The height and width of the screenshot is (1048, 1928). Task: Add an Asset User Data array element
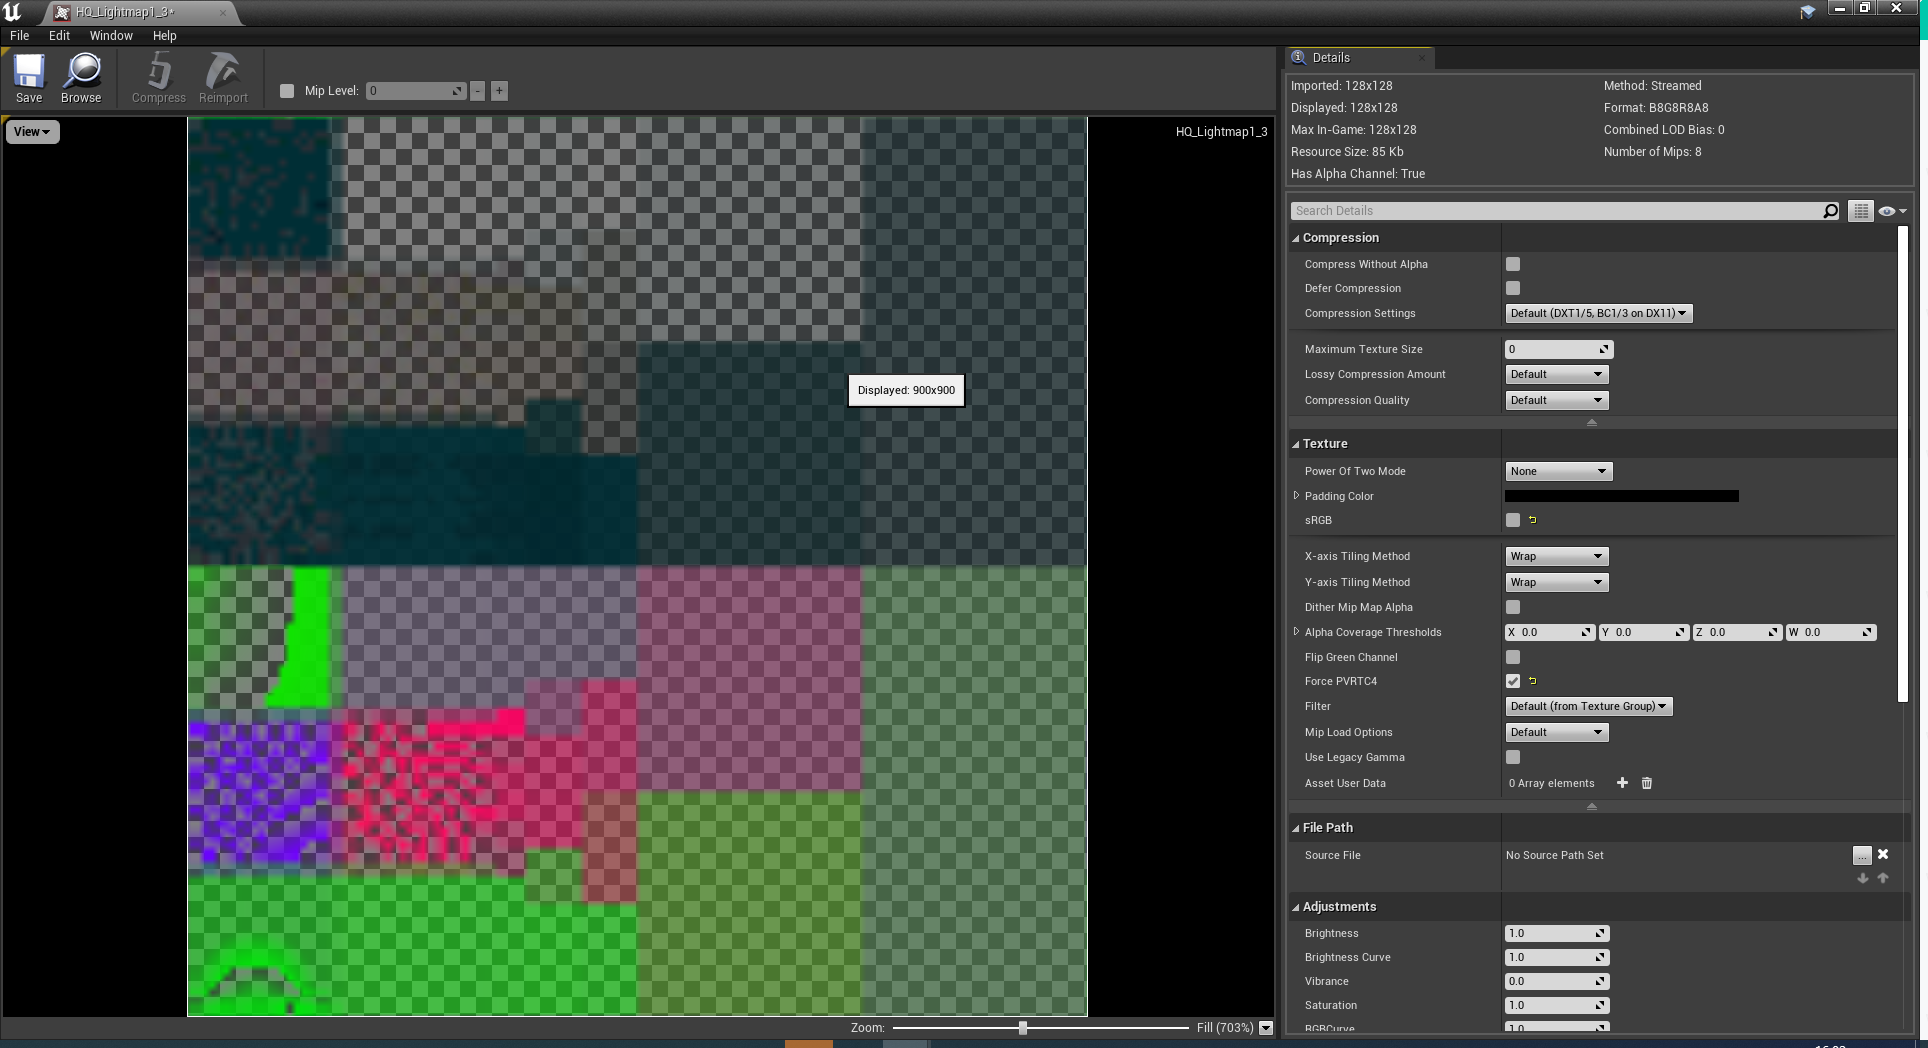point(1622,783)
